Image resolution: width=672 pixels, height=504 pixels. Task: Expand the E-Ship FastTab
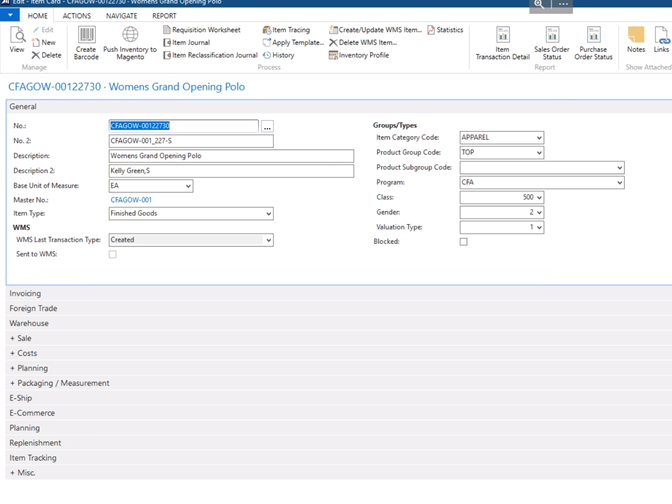(x=339, y=398)
